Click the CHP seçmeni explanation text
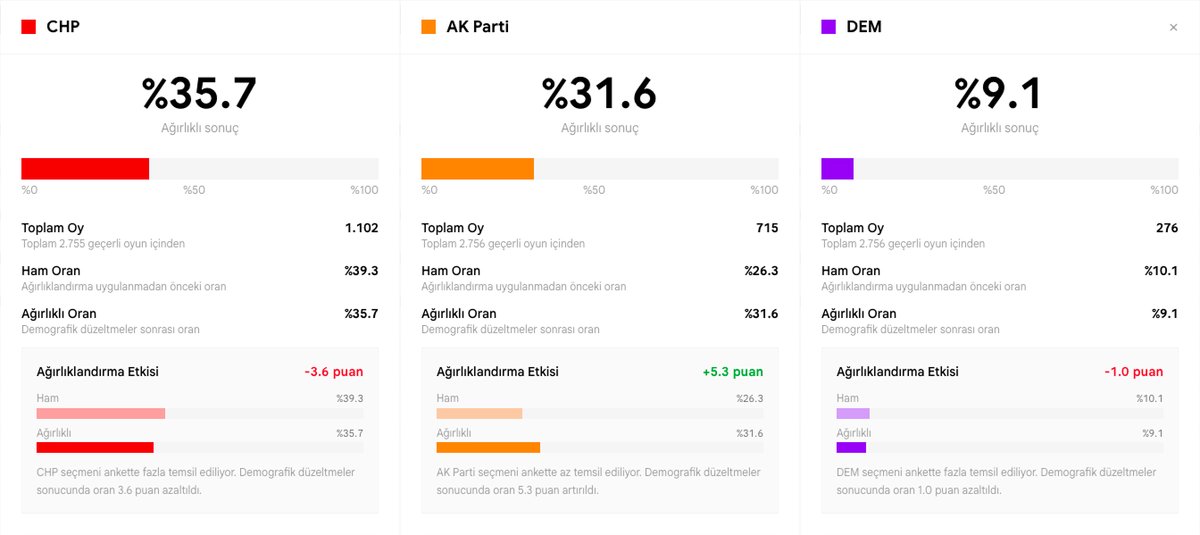The image size is (1200, 535). [x=196, y=481]
